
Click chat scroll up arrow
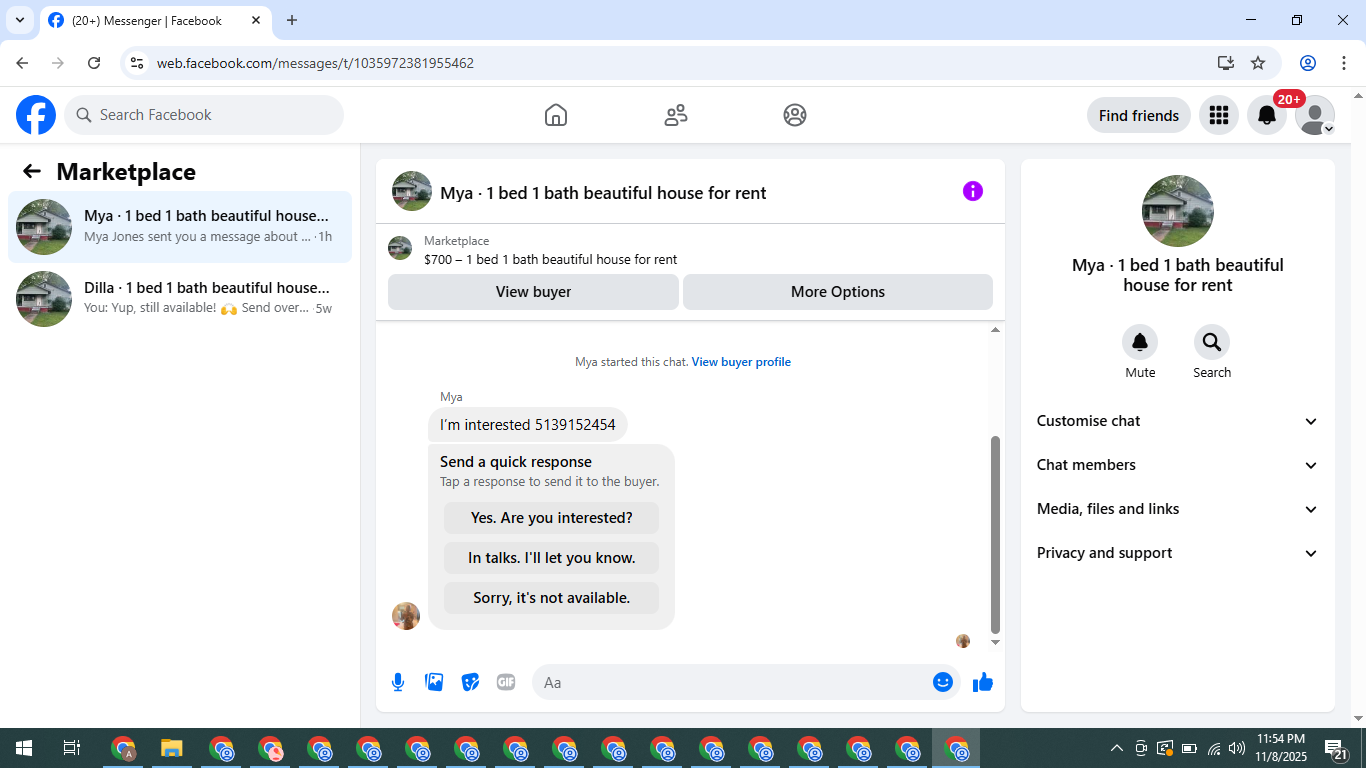tap(995, 330)
